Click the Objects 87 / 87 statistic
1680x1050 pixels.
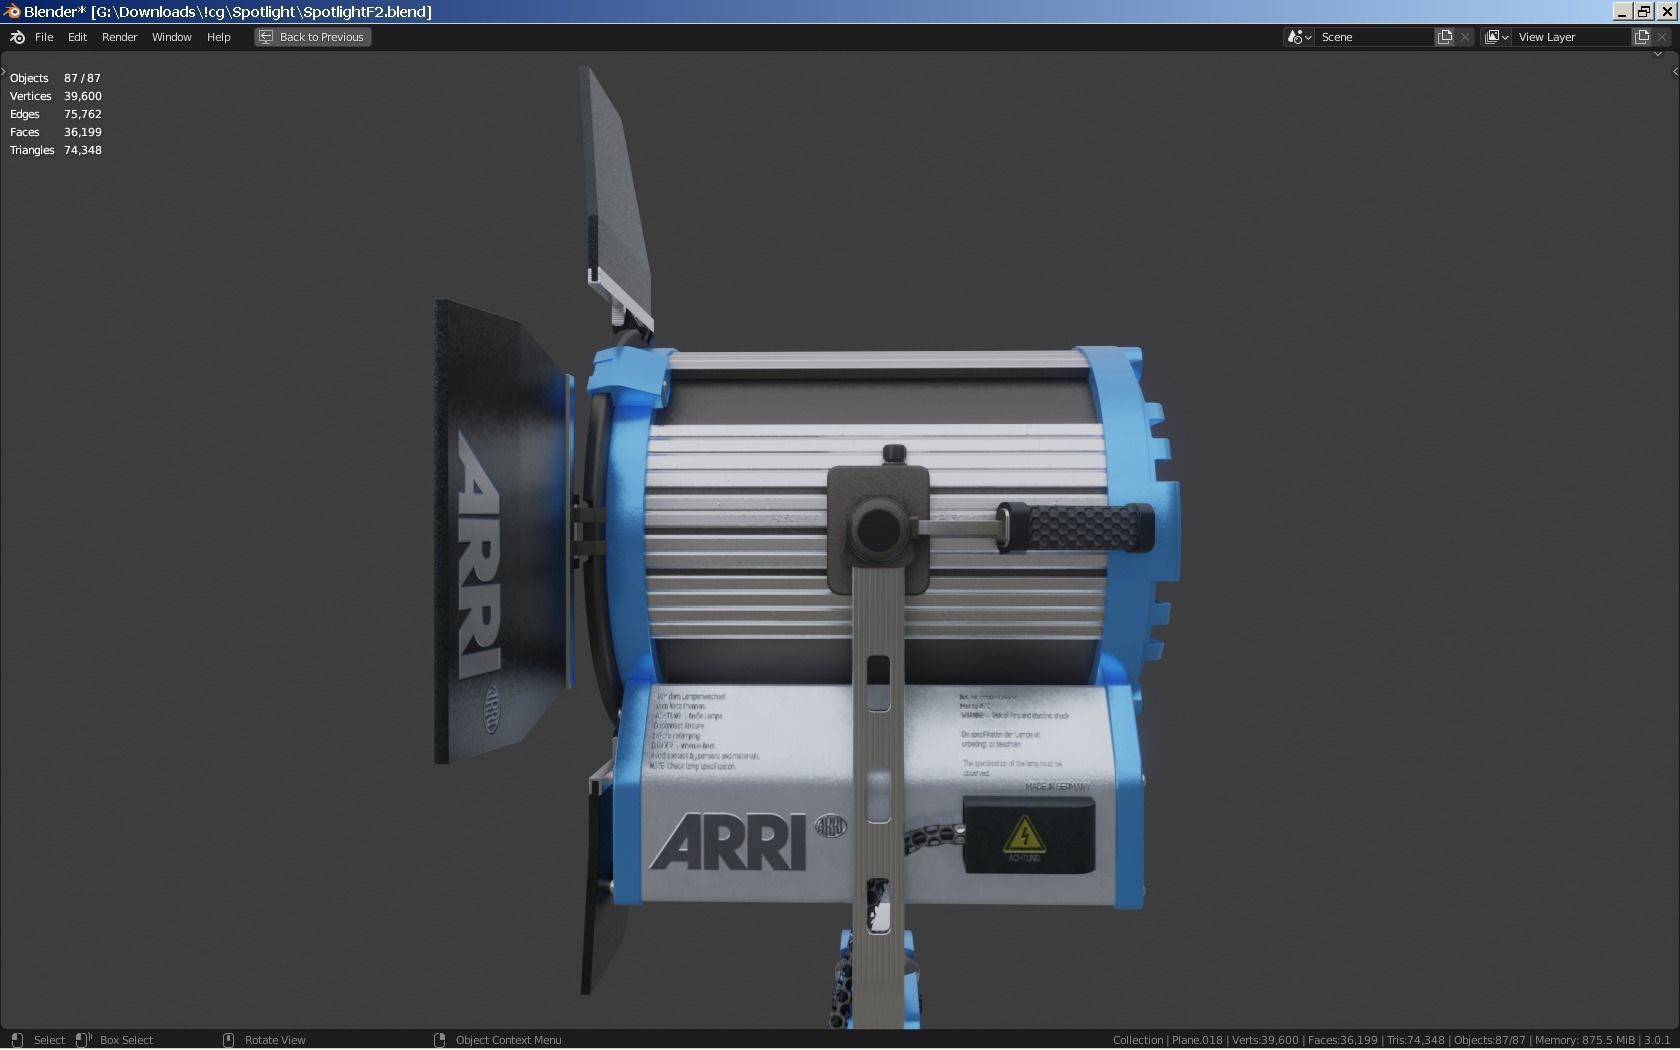point(55,78)
